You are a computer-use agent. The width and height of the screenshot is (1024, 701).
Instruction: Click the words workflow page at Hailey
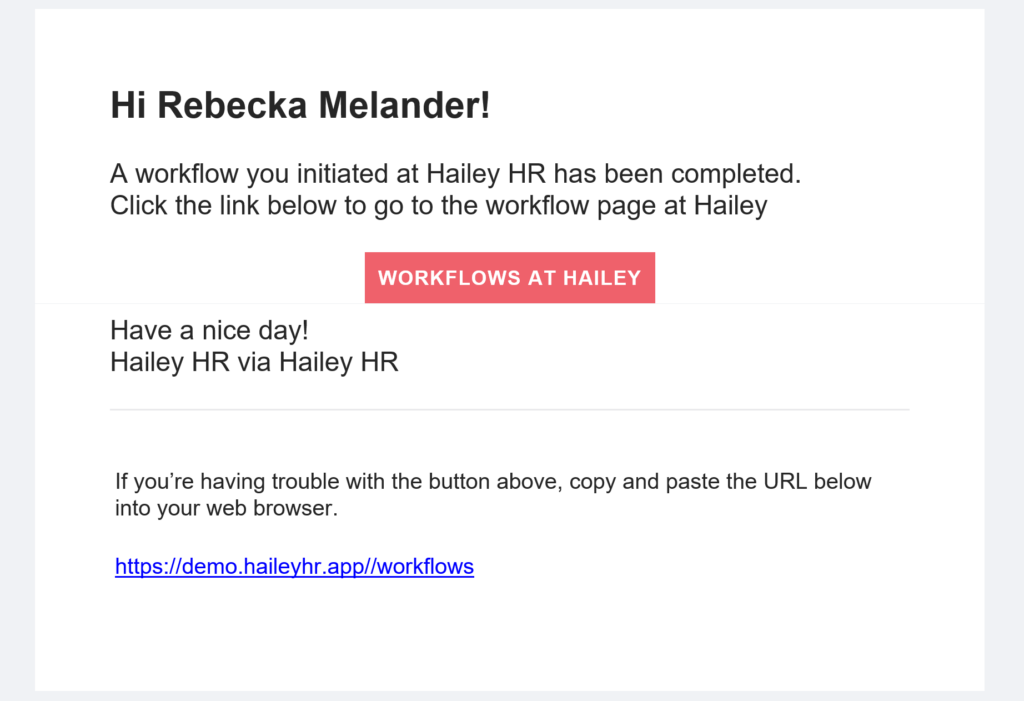(626, 206)
